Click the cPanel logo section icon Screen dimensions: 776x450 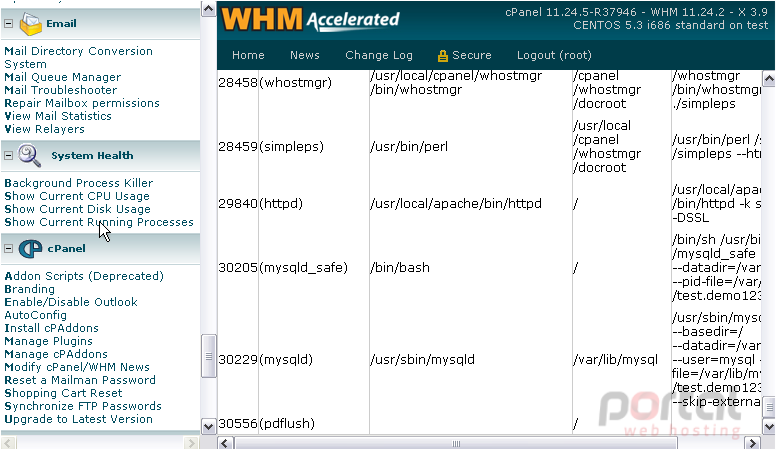tap(30, 249)
